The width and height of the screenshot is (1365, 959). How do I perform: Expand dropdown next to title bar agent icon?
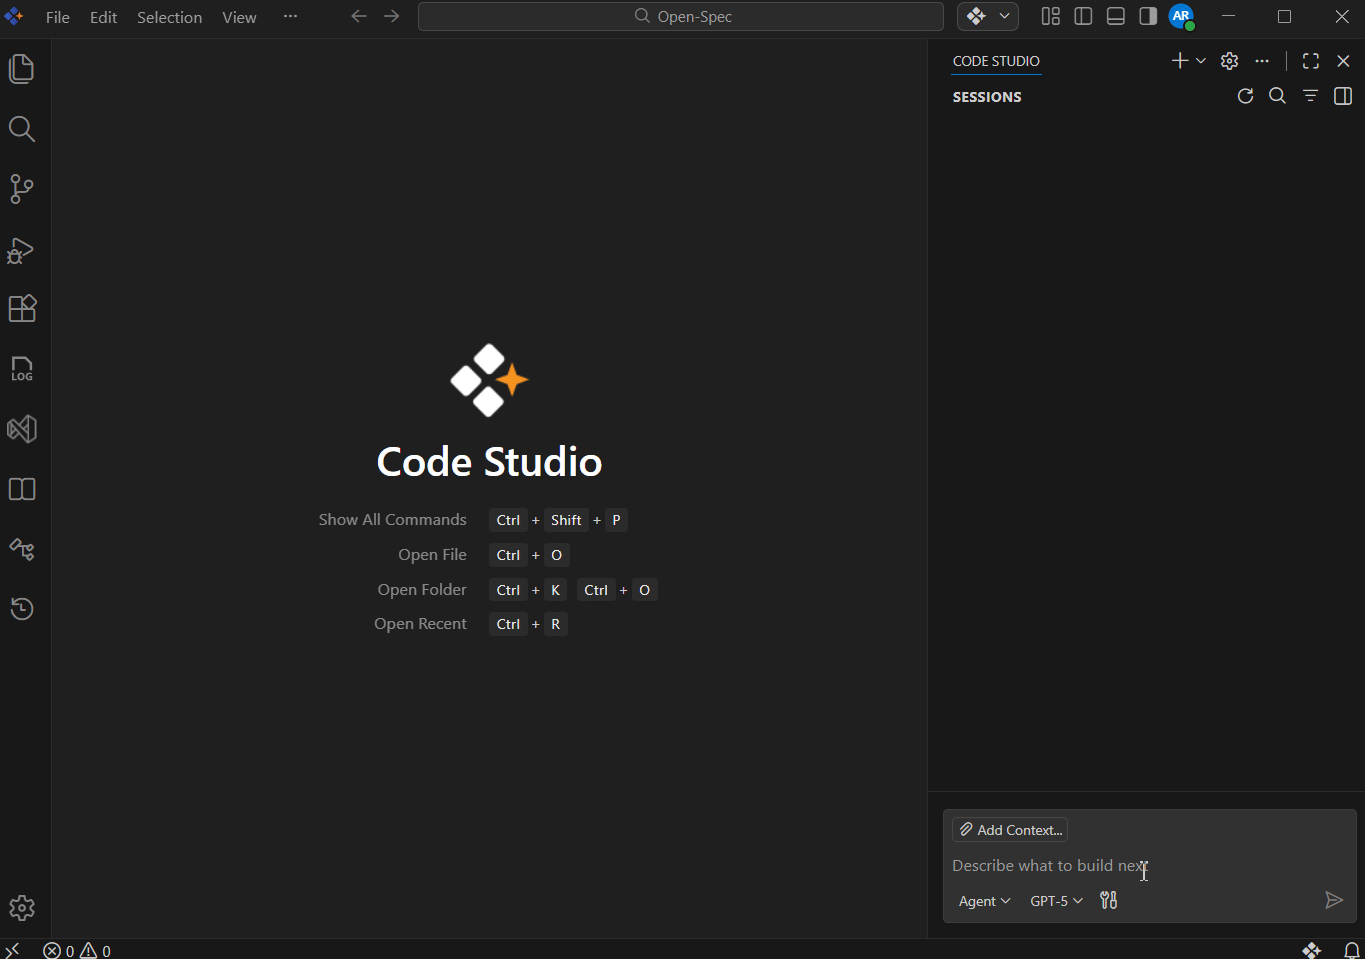coord(1005,16)
